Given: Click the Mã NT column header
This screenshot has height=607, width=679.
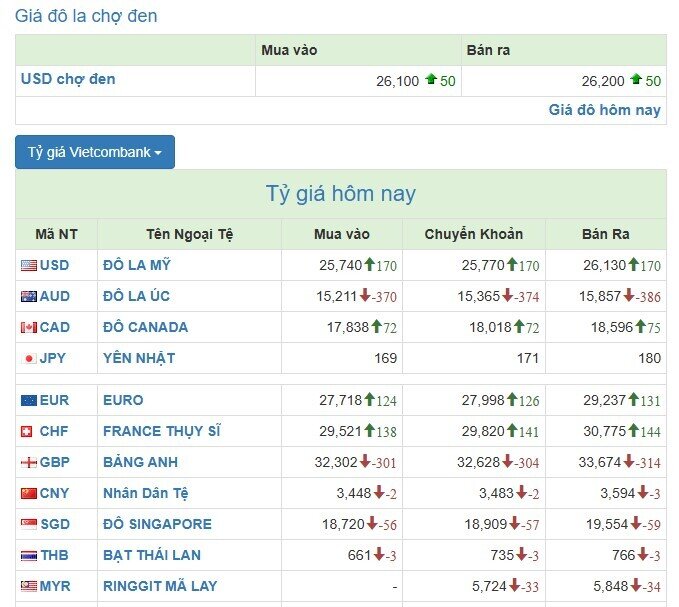Looking at the screenshot, I should (x=56, y=234).
